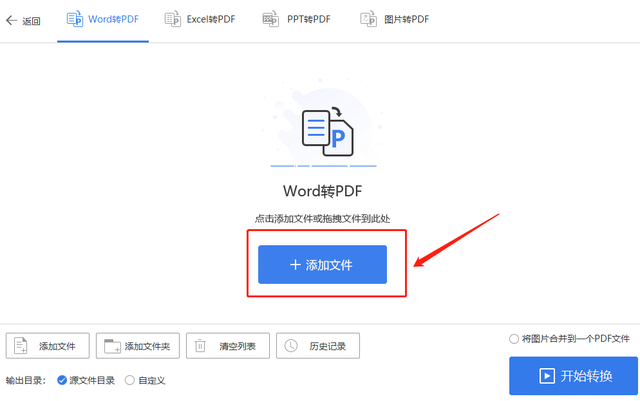This screenshot has height=401, width=640.
Task: Choose the 自定义 output directory option
Action: 145,380
